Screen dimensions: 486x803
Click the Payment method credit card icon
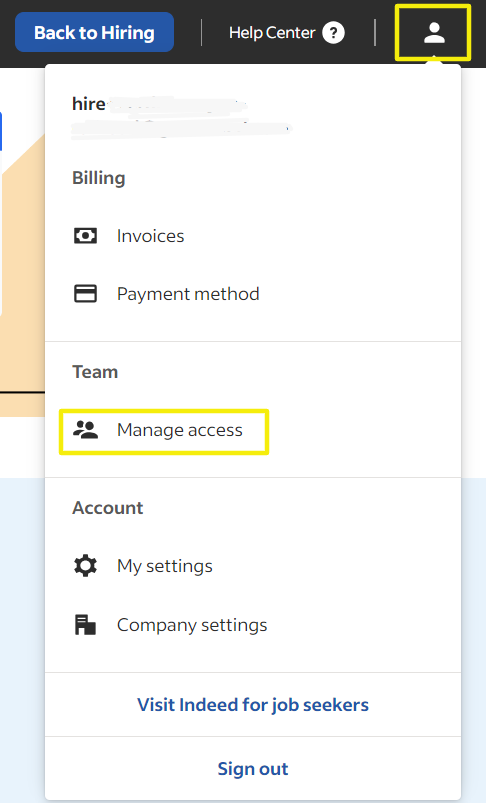click(x=85, y=294)
